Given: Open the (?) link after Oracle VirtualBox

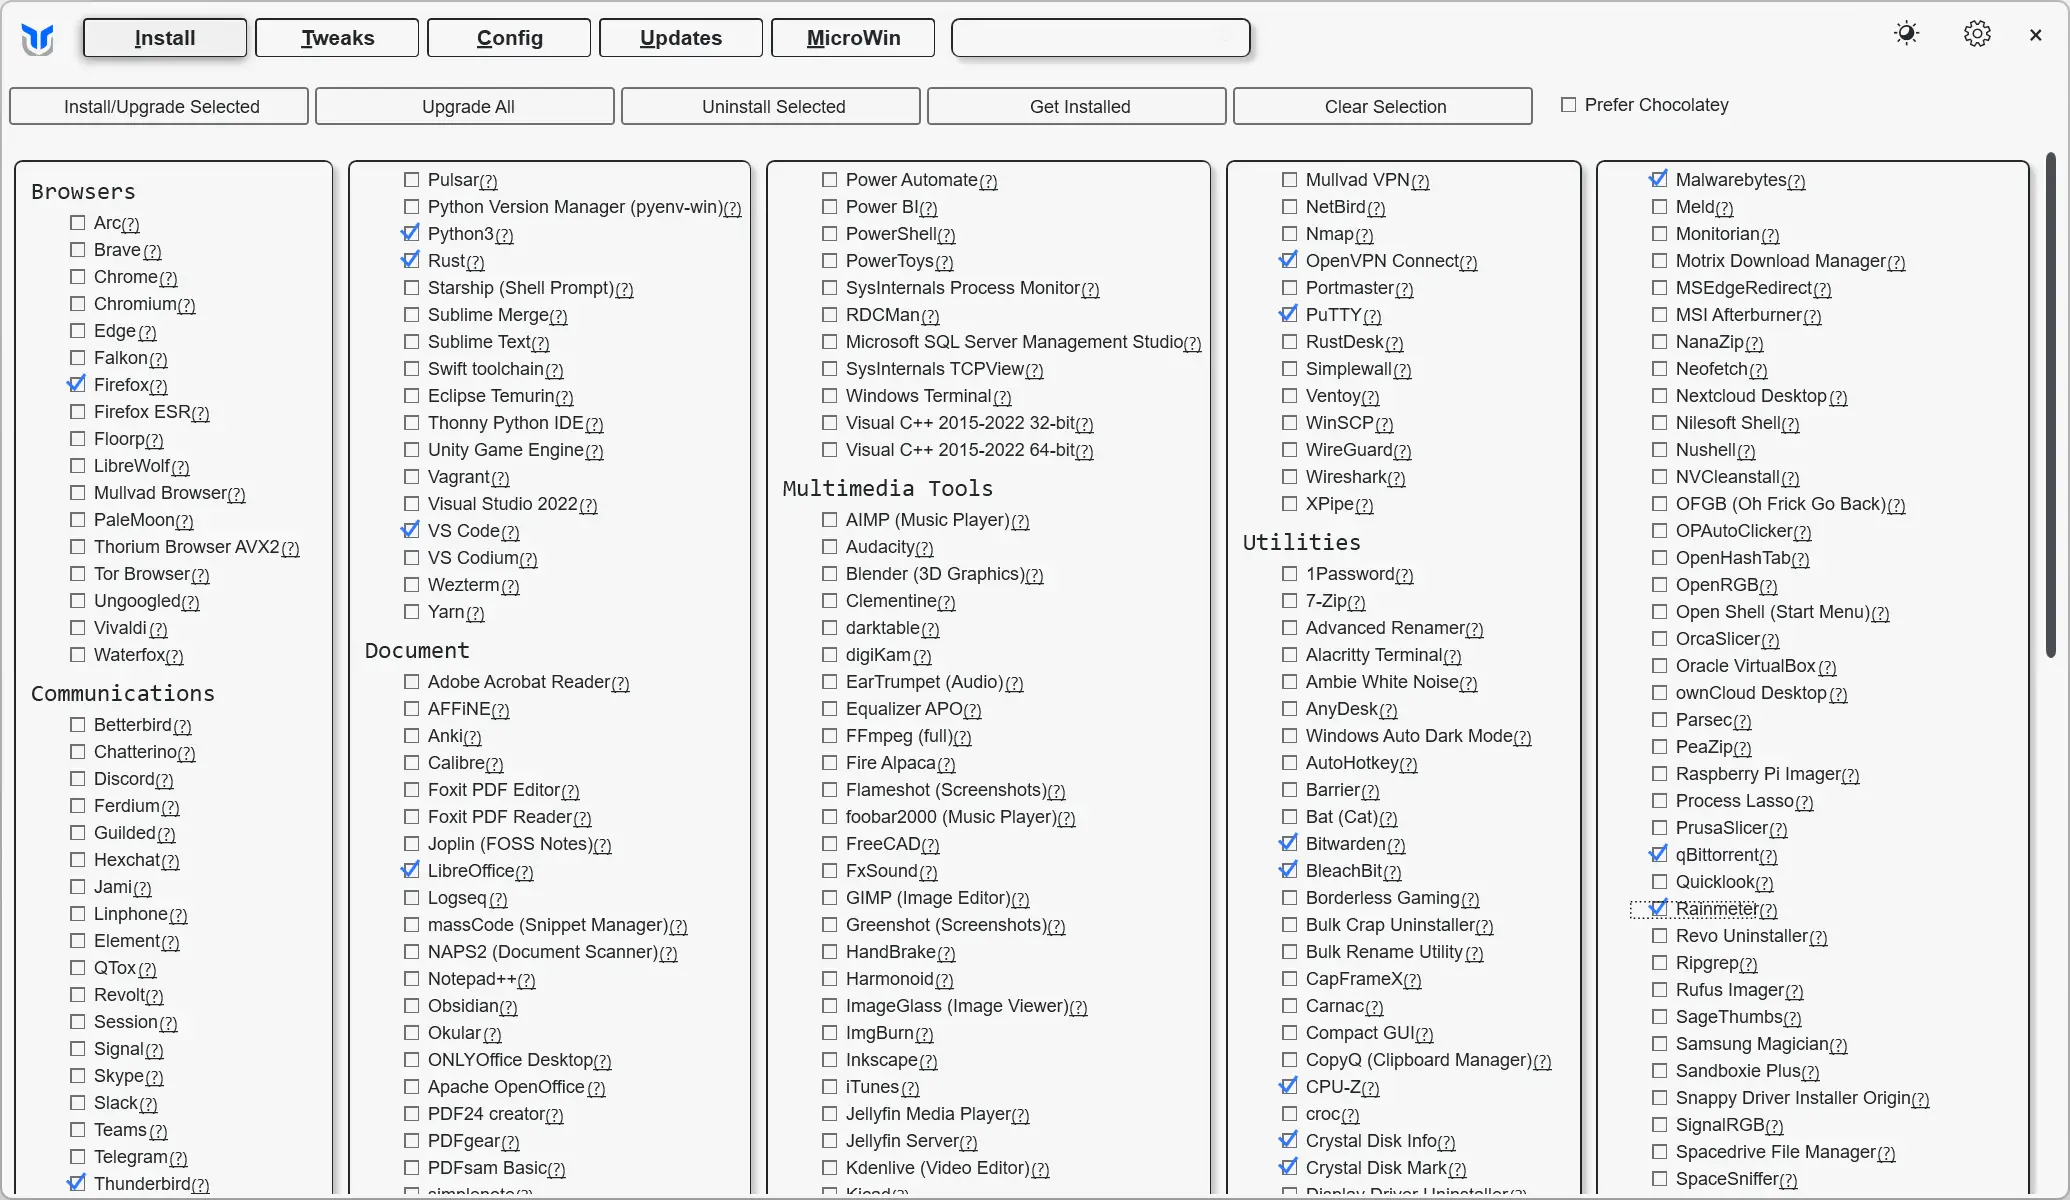Looking at the screenshot, I should coord(1827,667).
